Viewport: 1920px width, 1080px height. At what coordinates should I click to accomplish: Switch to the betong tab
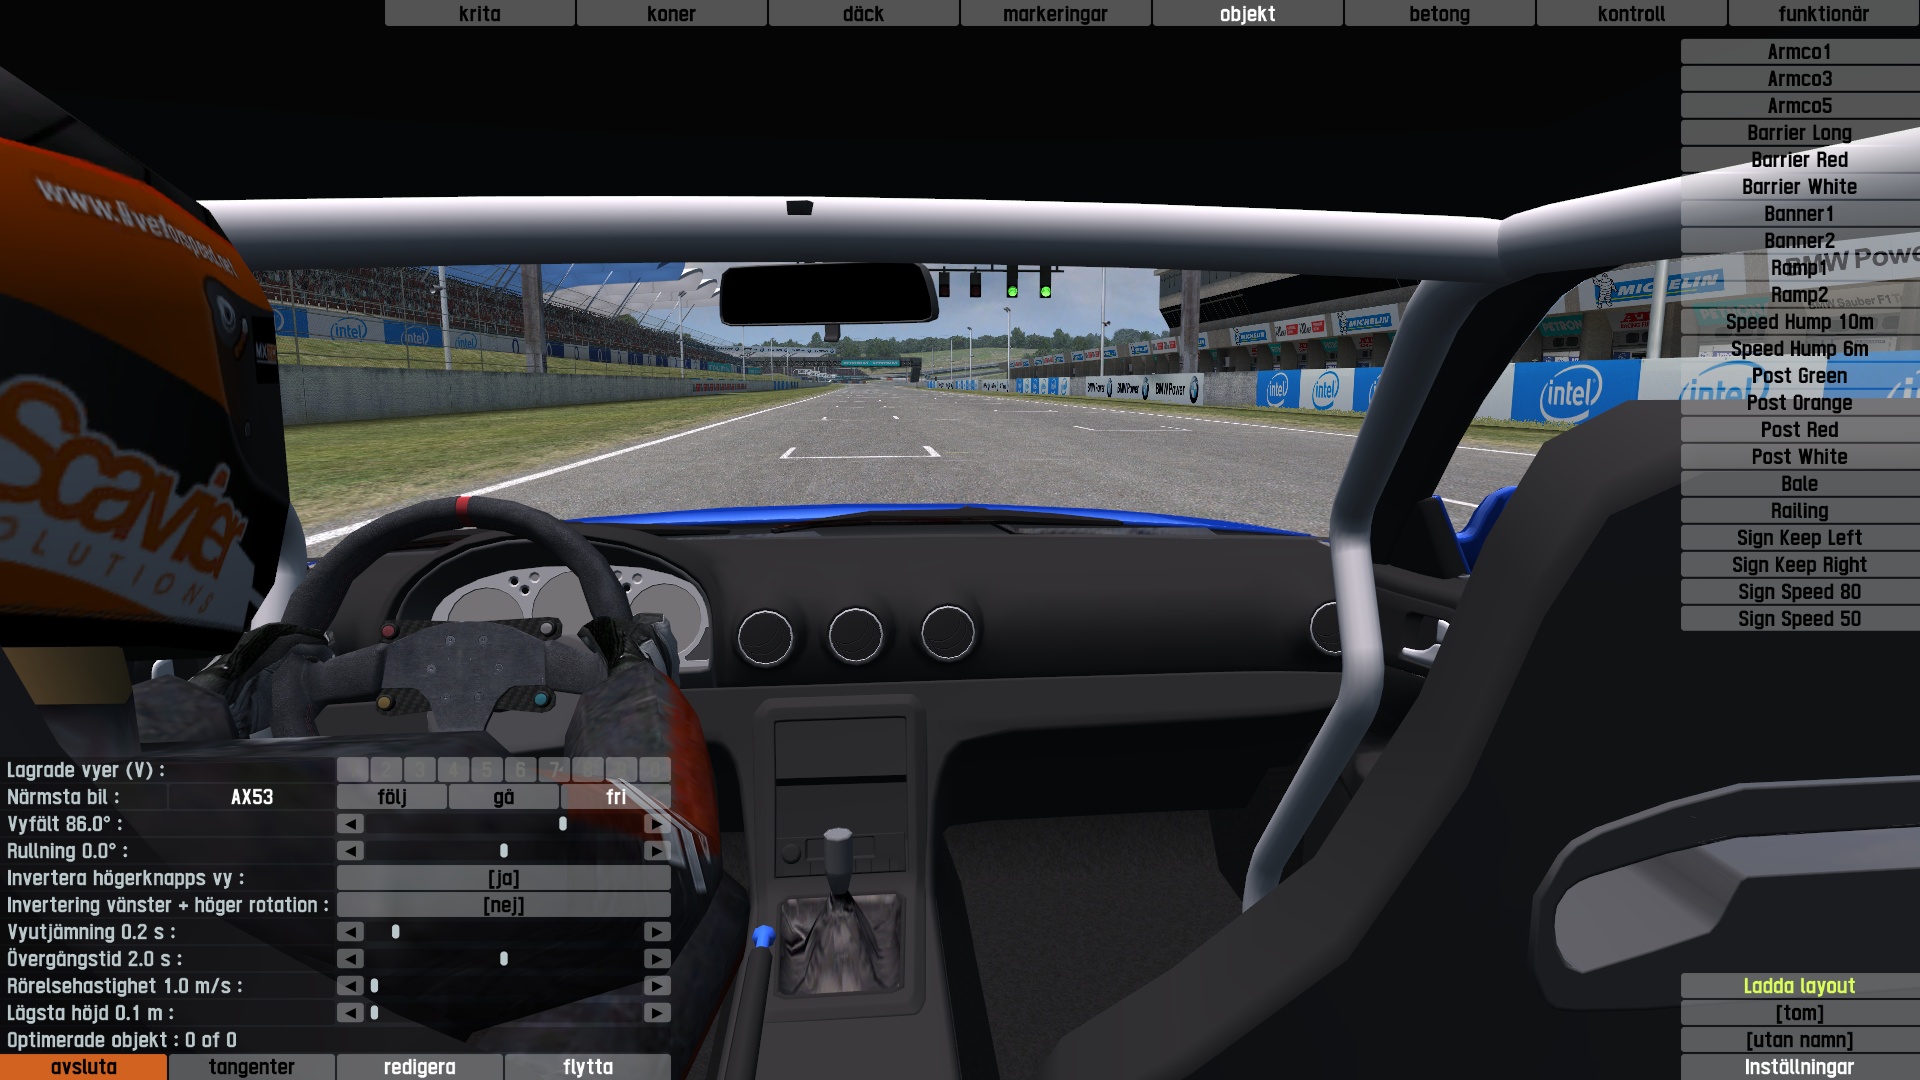click(x=1439, y=13)
